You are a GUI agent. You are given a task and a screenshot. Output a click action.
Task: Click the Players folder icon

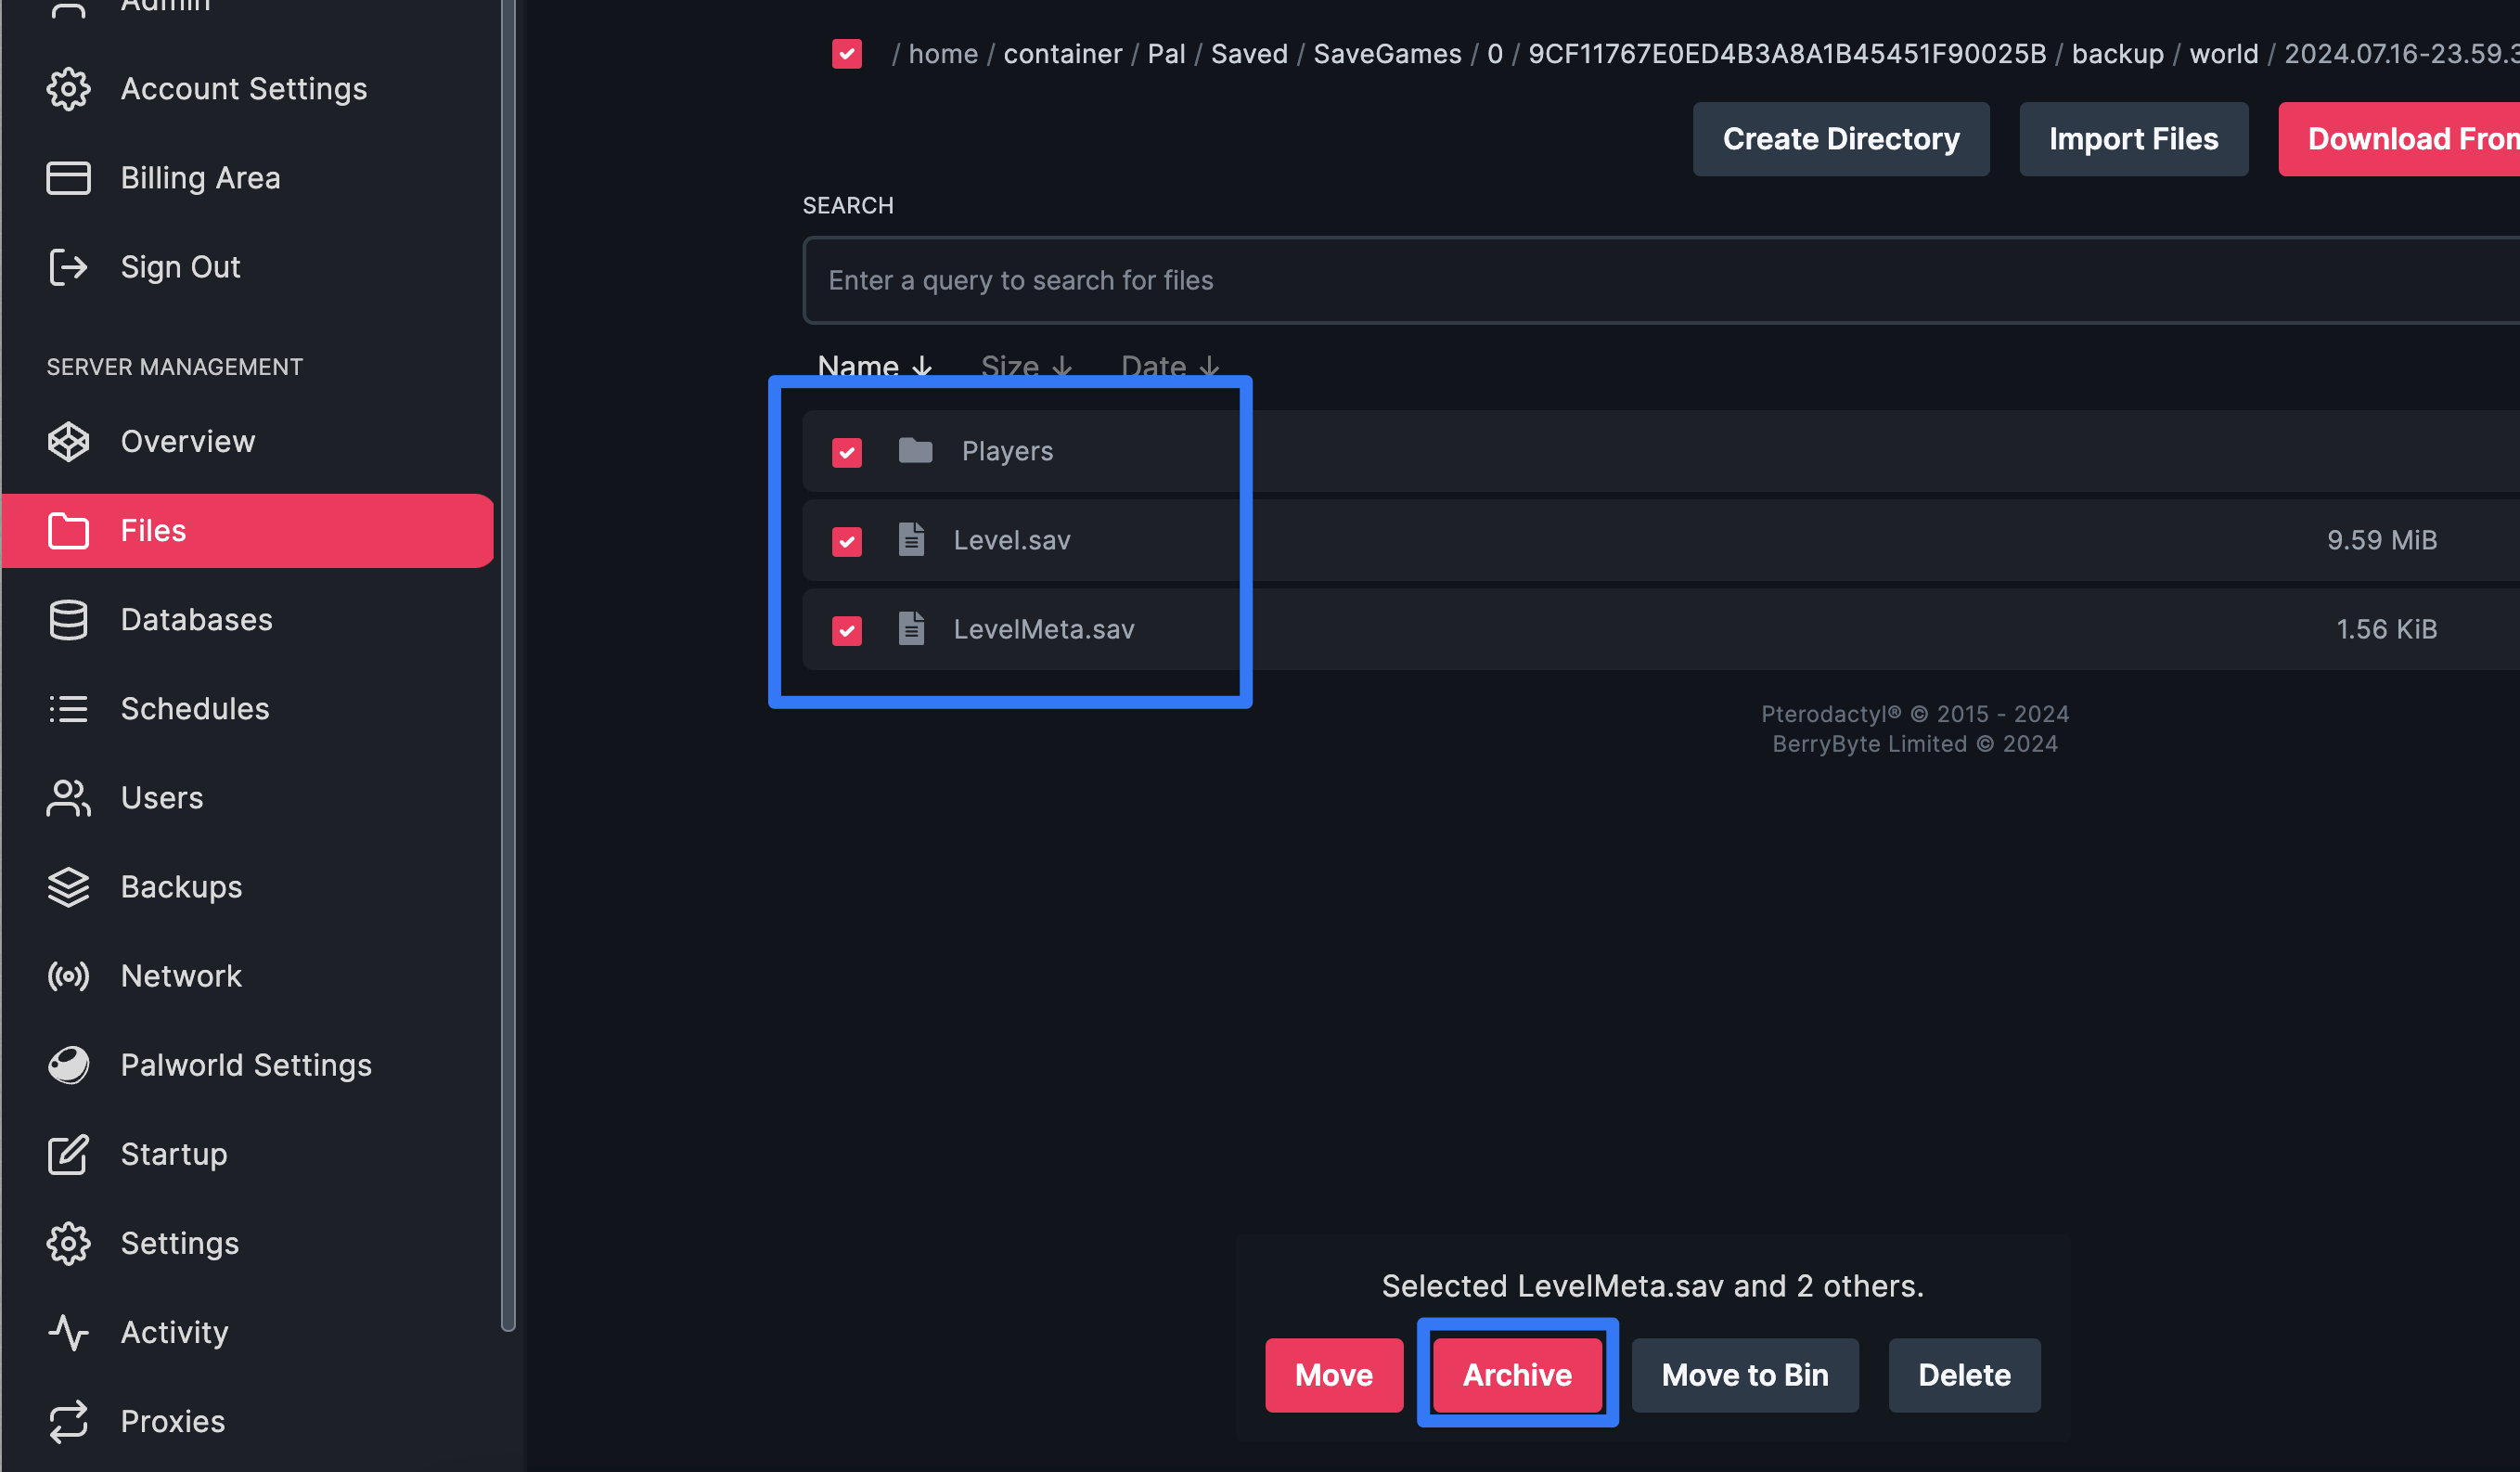[915, 451]
